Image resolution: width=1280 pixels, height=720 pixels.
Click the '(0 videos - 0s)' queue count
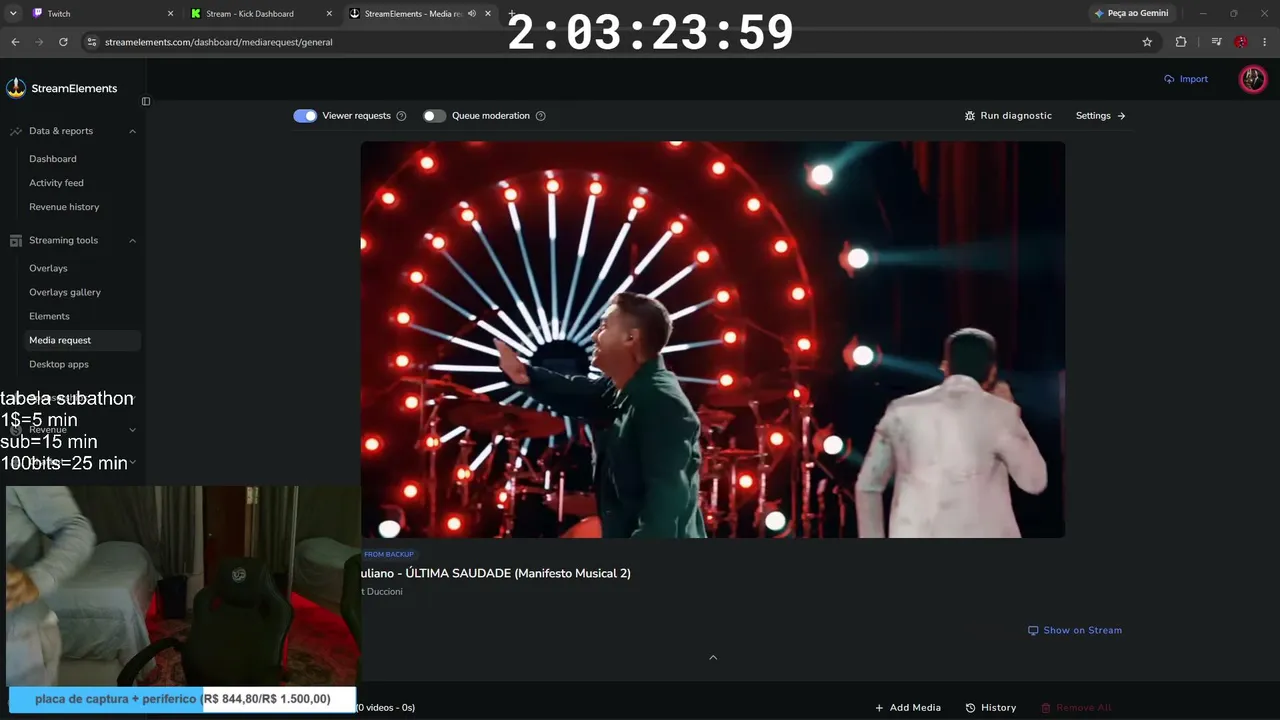(386, 708)
